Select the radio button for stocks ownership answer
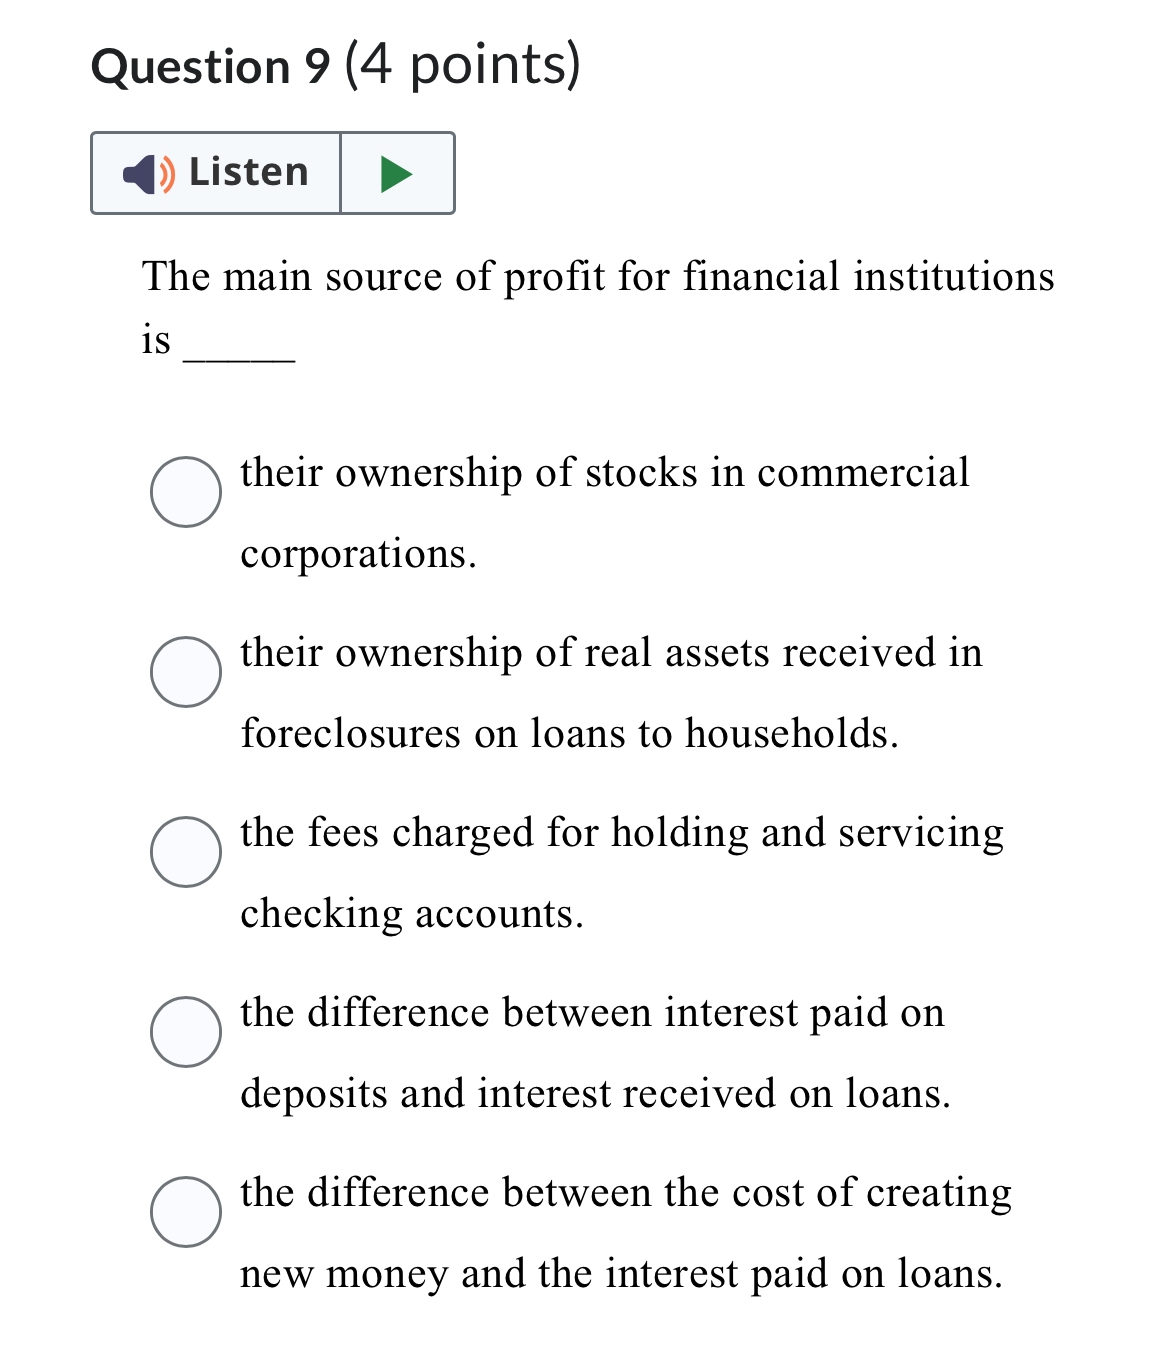 (x=185, y=492)
